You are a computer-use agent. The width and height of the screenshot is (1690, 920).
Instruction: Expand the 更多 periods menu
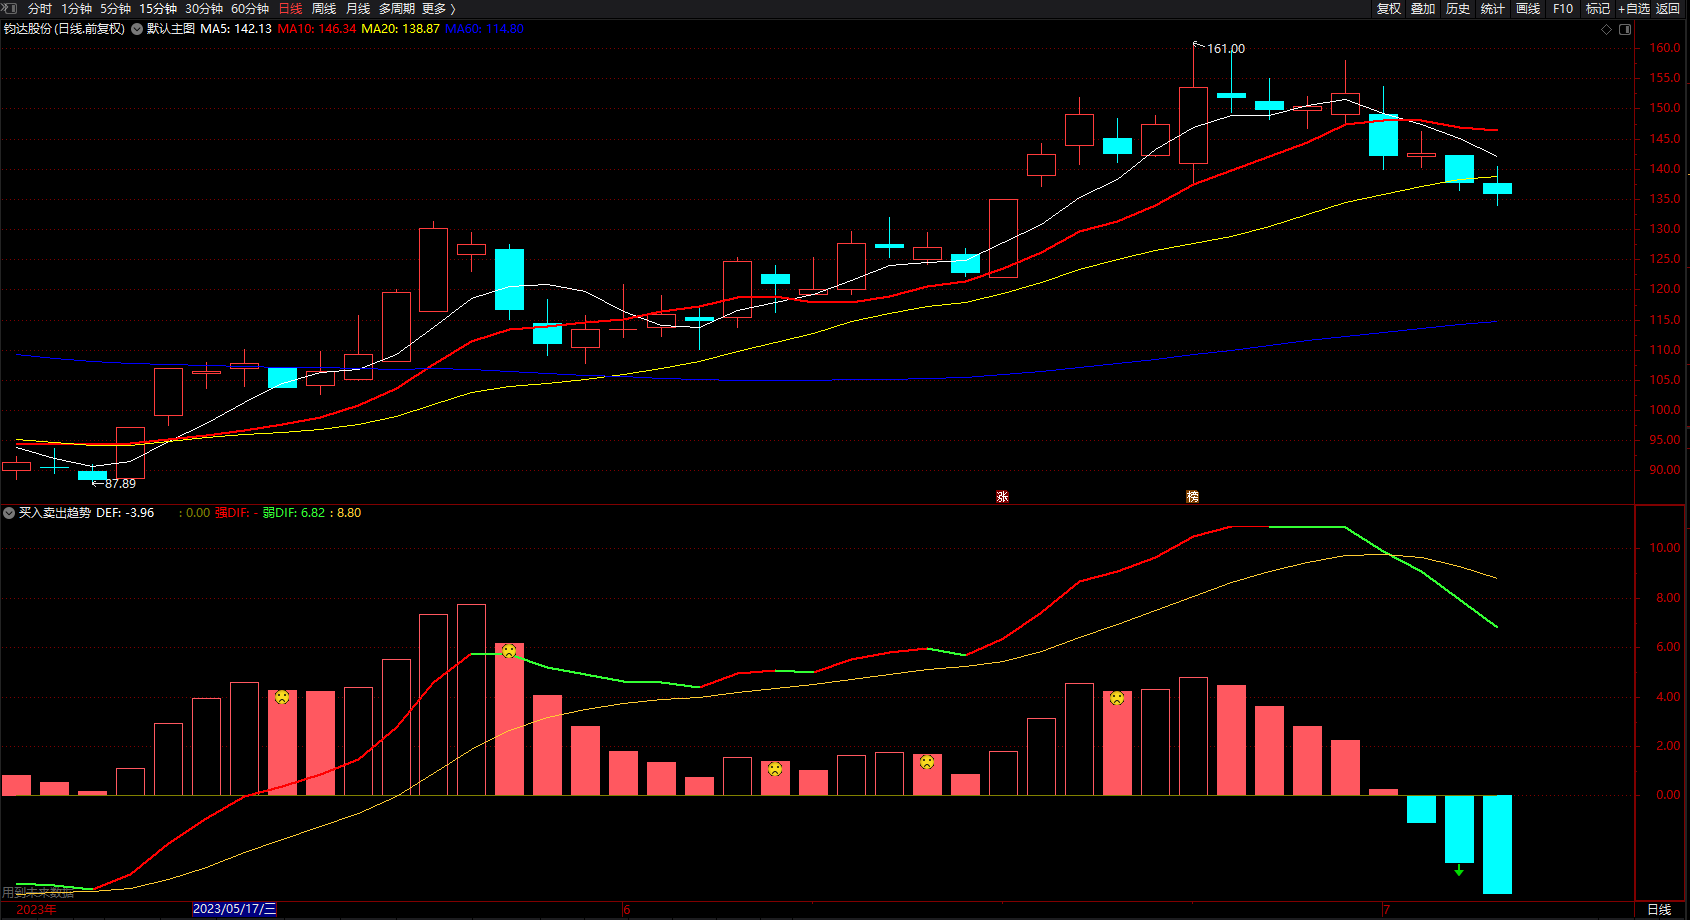click(438, 8)
